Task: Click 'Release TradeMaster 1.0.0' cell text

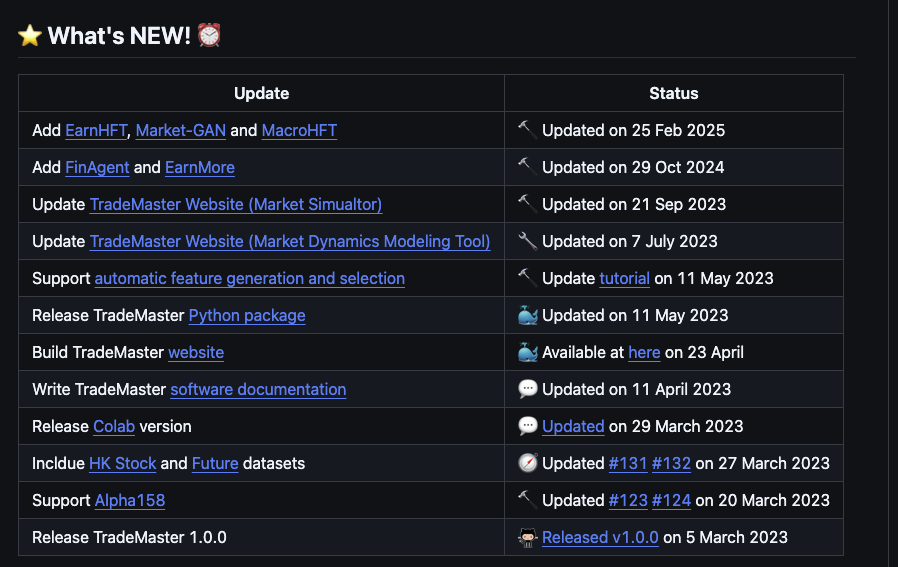Action: pos(129,537)
